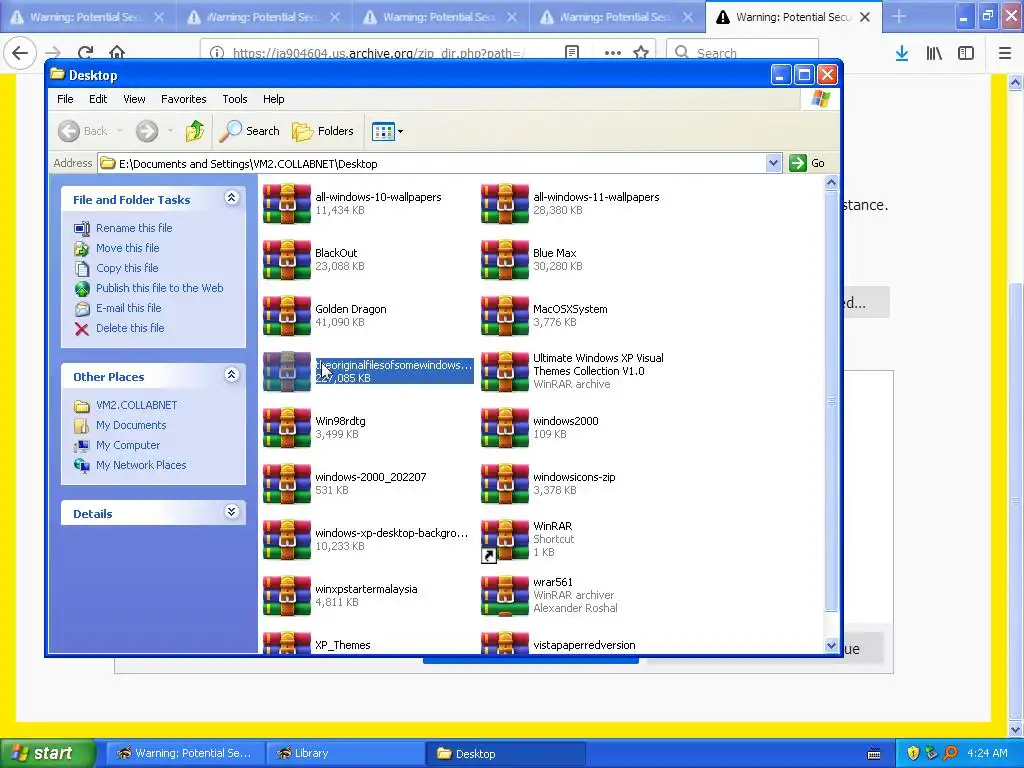Click Delete this file link
Screen dimensions: 1024x768
(130, 328)
